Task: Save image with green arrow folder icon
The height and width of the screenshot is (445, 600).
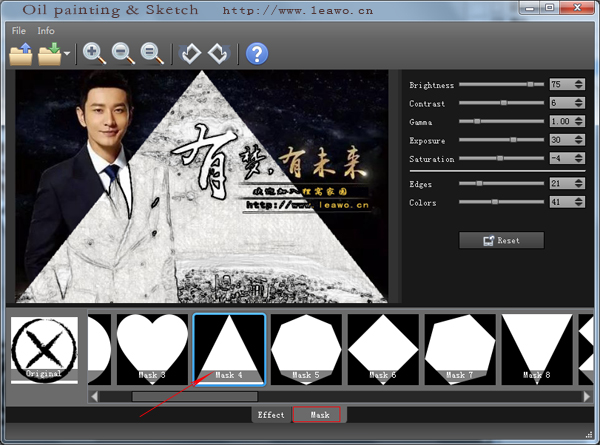Action: [x=49, y=54]
